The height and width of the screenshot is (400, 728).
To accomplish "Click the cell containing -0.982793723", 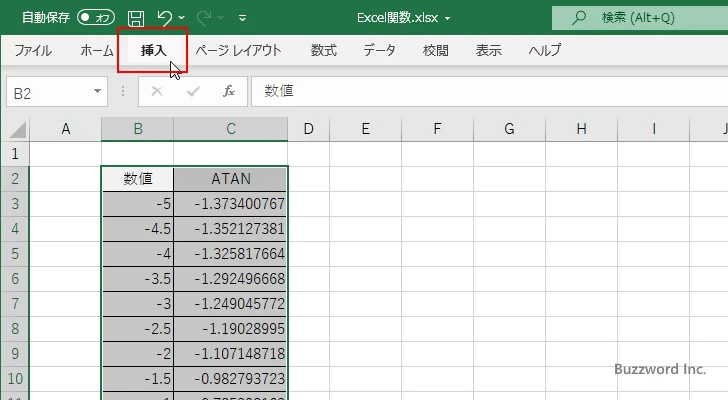I will (231, 379).
